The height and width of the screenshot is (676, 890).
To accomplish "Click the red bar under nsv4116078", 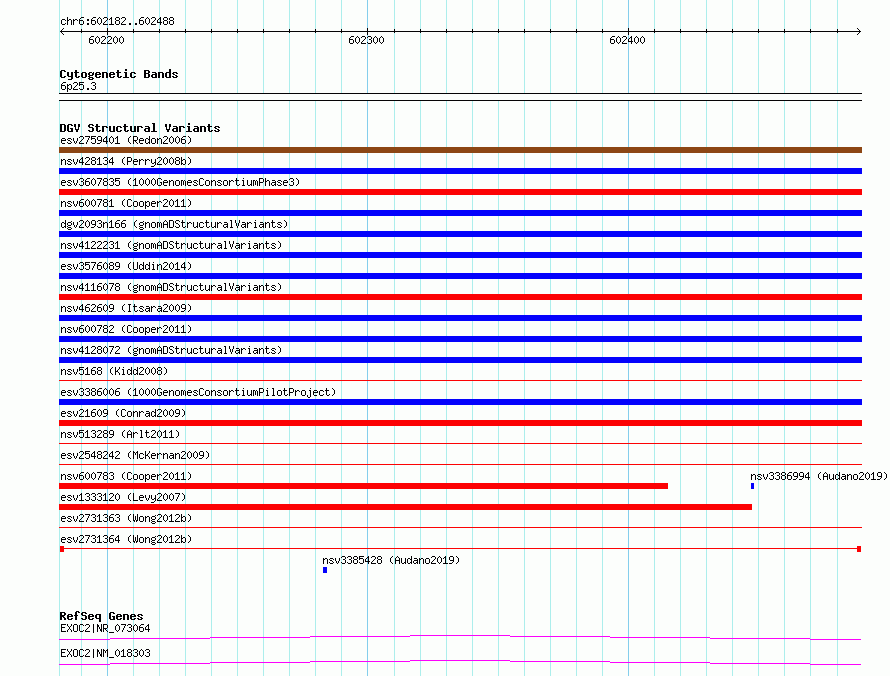I will coord(460,297).
